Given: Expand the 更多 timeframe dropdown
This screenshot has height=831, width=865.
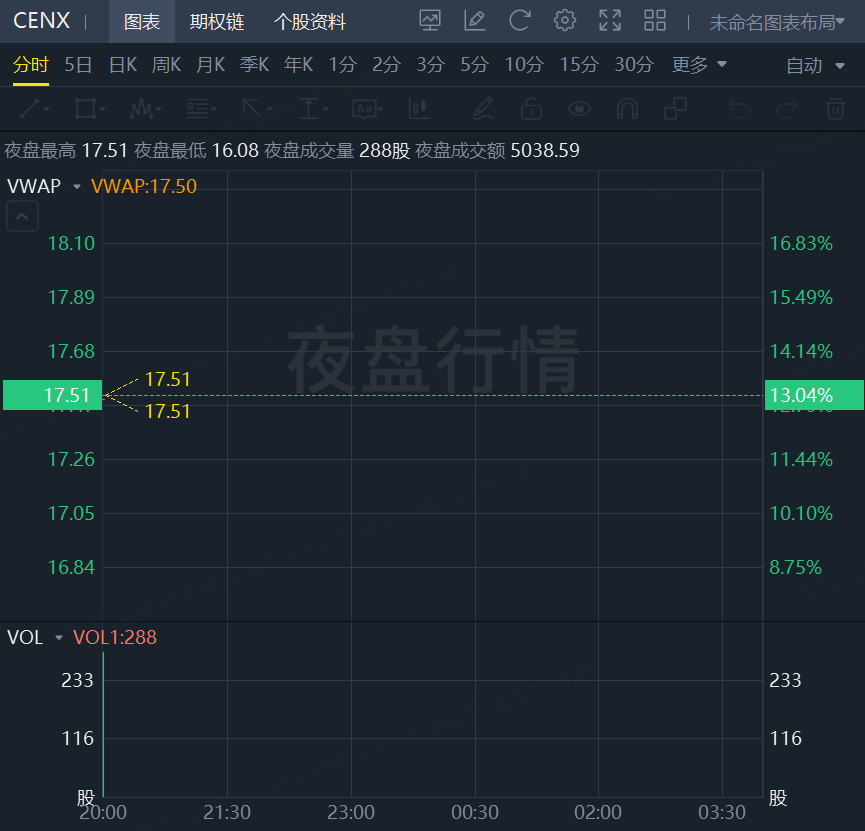Looking at the screenshot, I should [699, 65].
